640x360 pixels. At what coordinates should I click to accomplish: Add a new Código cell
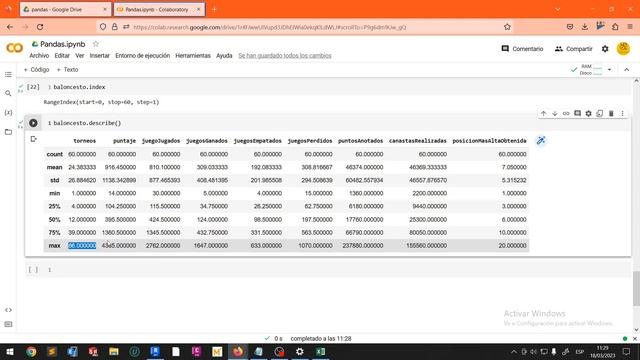[36, 70]
